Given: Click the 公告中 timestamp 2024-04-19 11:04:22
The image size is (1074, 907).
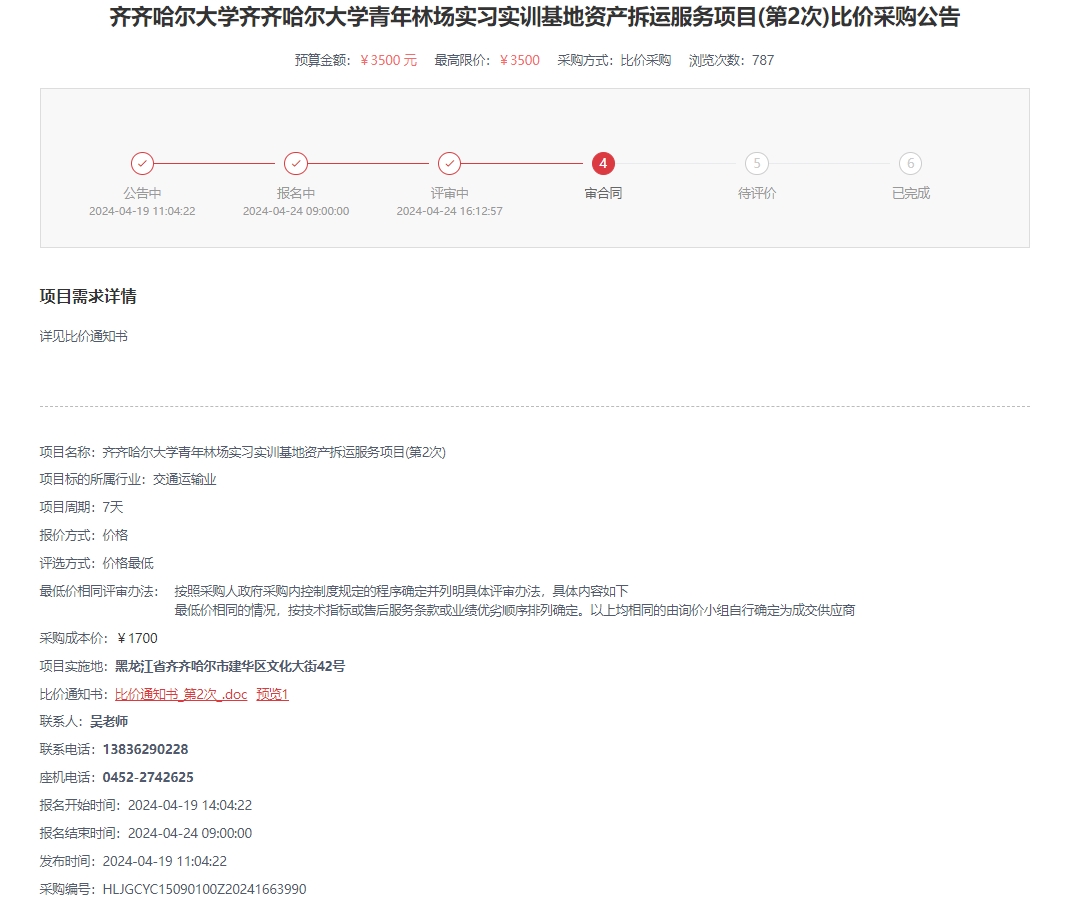Looking at the screenshot, I should point(142,211).
